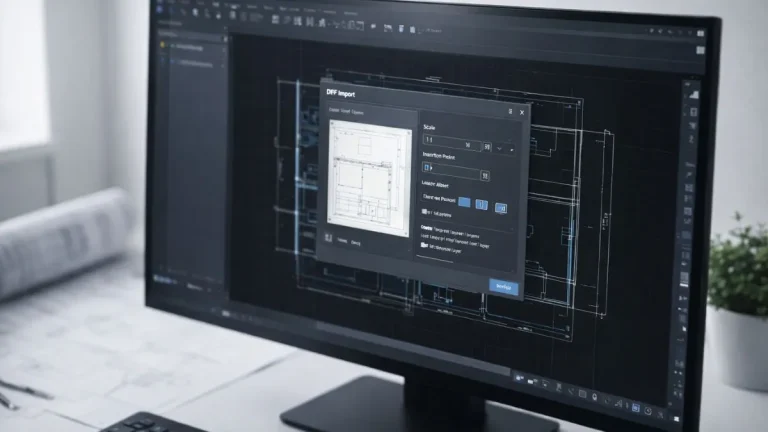The height and width of the screenshot is (432, 768).
Task: Click the drawing preview thumbnail in DFF Import
Action: pos(369,178)
